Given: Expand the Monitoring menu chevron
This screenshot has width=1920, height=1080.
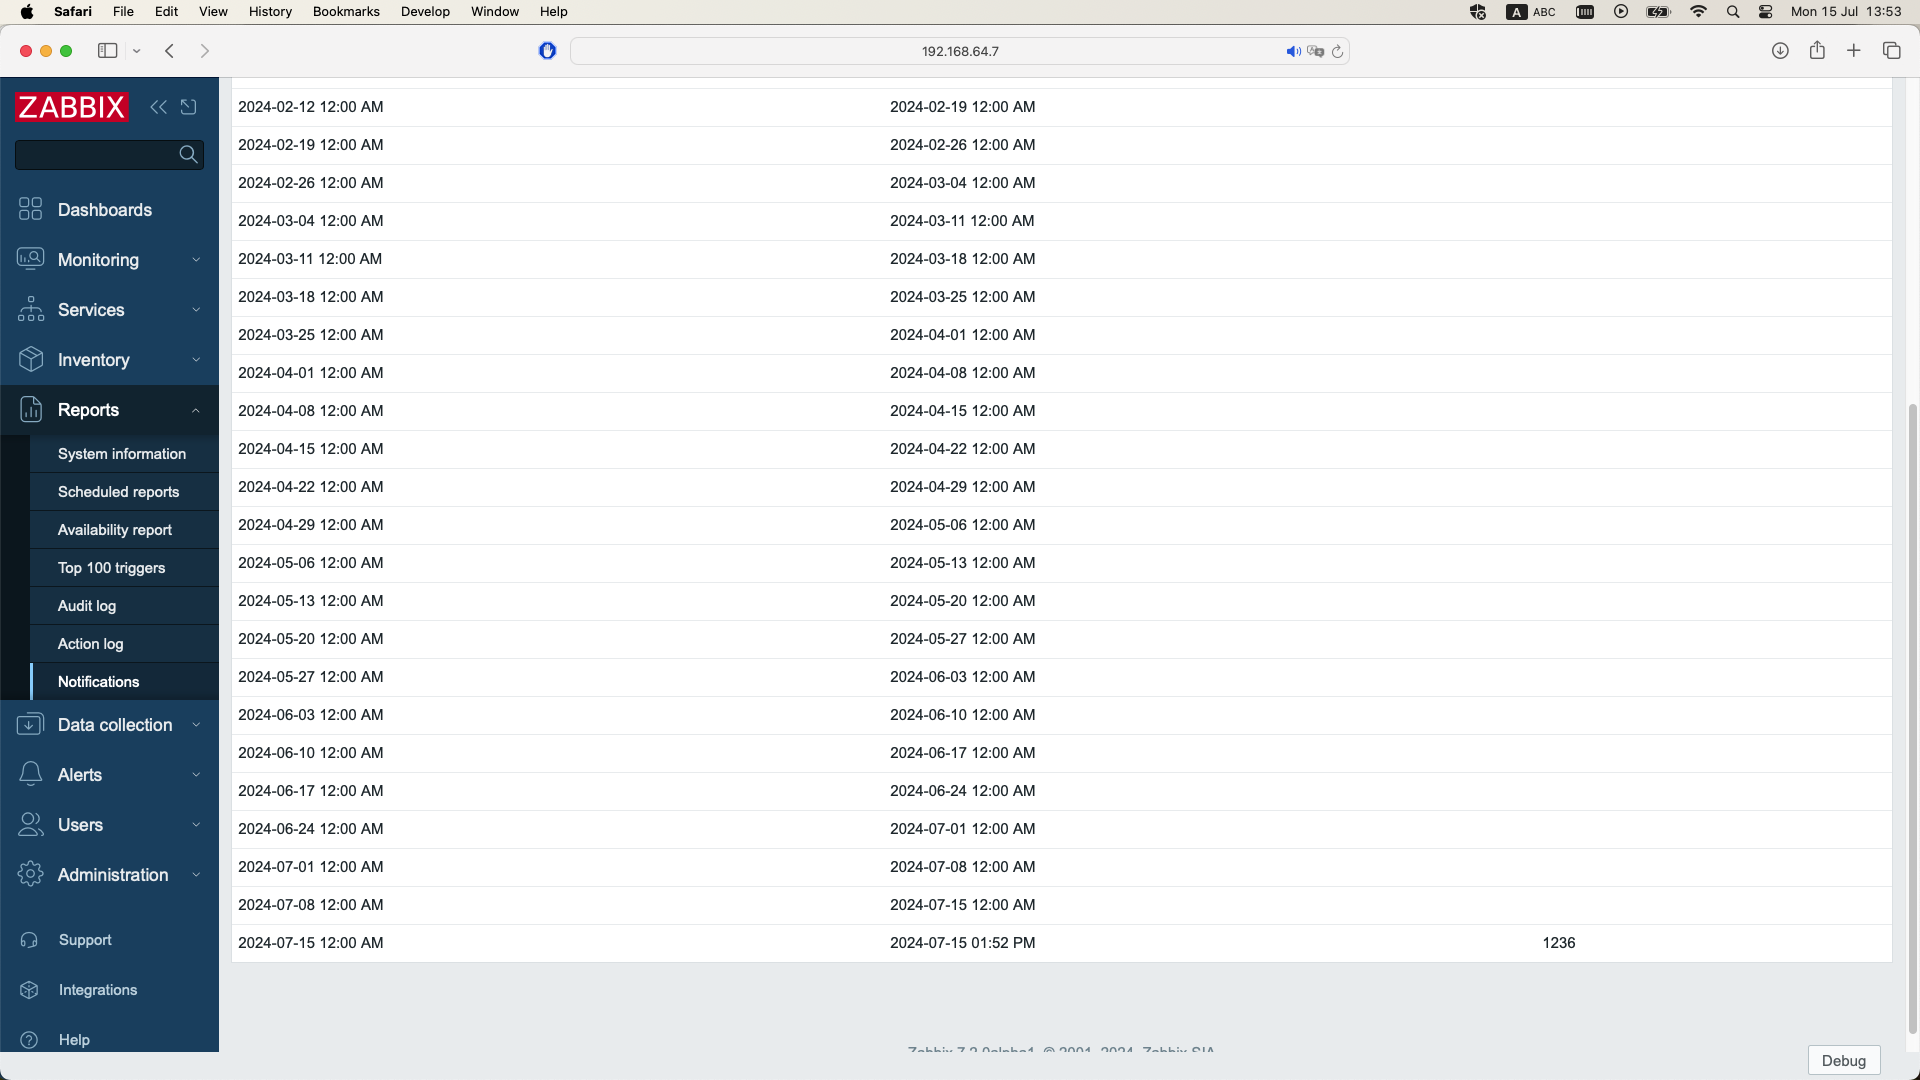Looking at the screenshot, I should [x=196, y=260].
